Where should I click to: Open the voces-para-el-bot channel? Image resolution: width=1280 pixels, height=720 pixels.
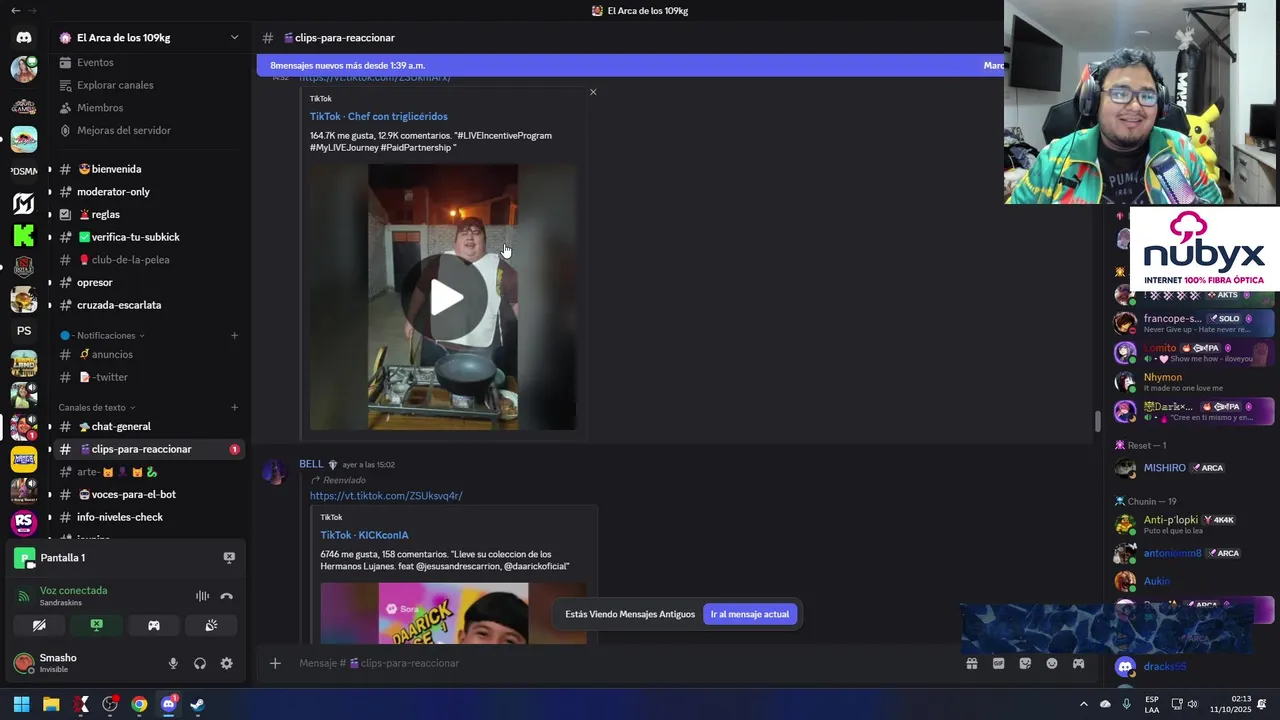[150, 494]
